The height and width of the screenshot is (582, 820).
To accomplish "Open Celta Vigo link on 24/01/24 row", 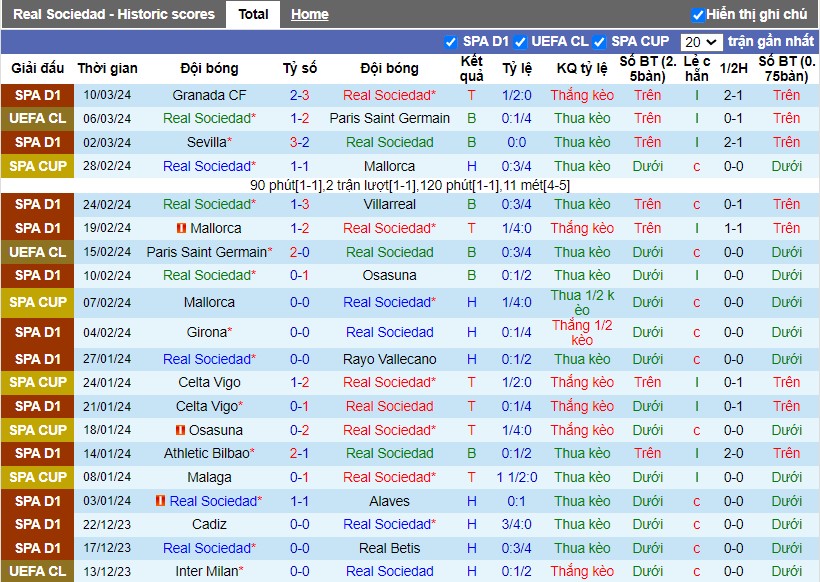I will (209, 382).
